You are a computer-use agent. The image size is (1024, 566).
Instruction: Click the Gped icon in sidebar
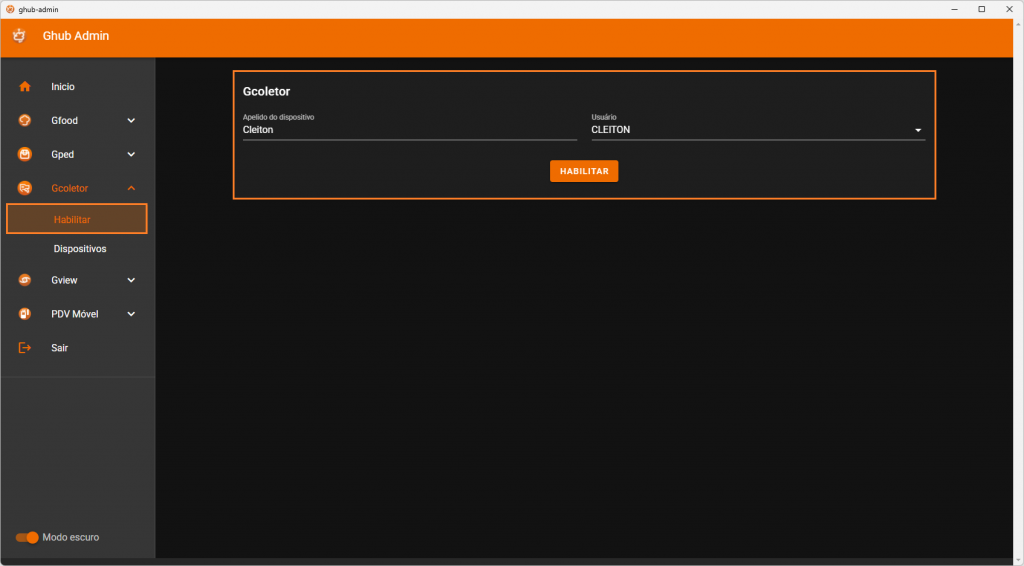click(25, 155)
